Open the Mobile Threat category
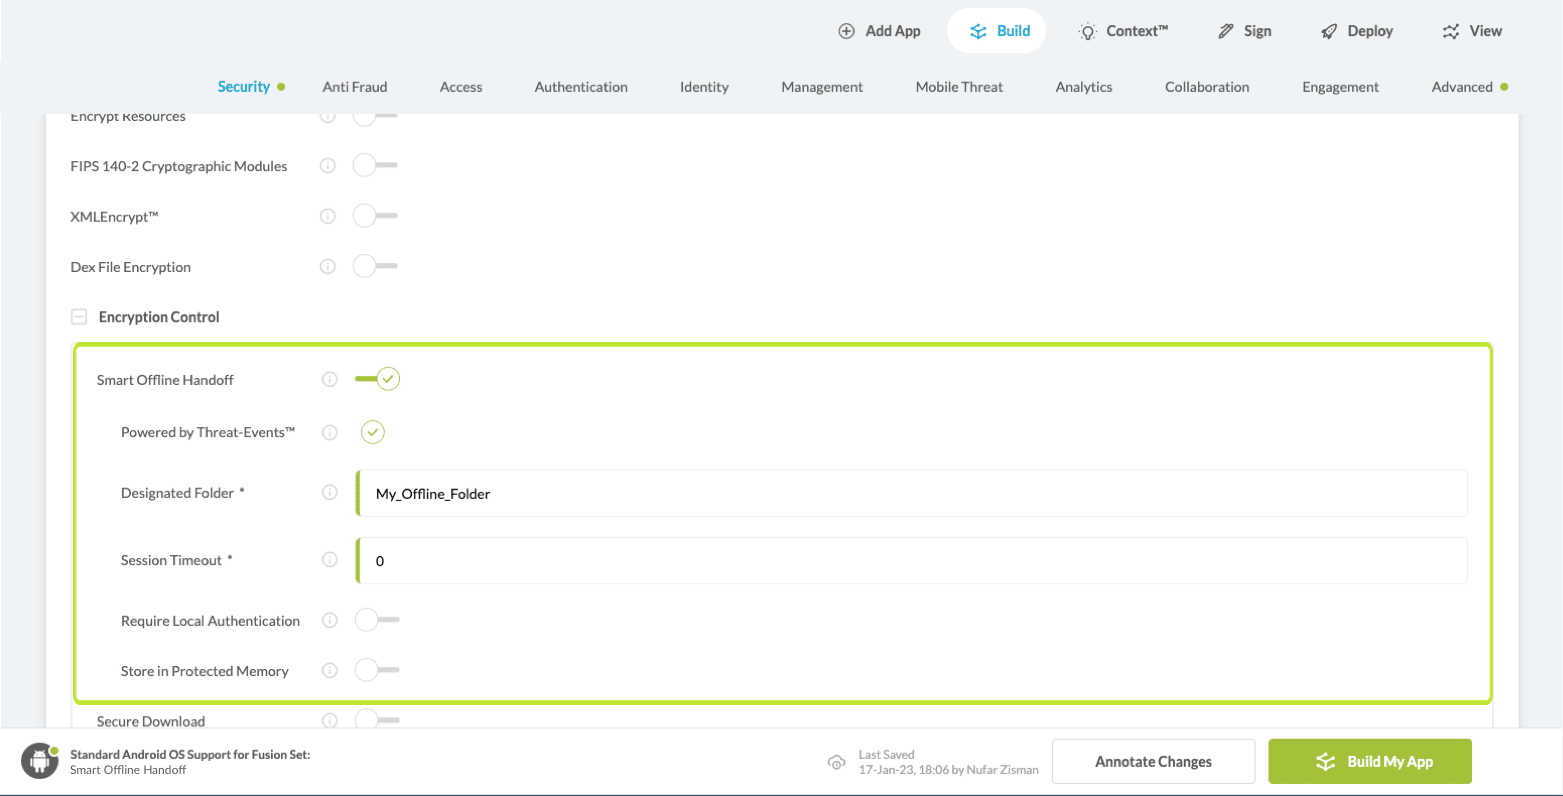Image resolution: width=1563 pixels, height=796 pixels. click(958, 87)
